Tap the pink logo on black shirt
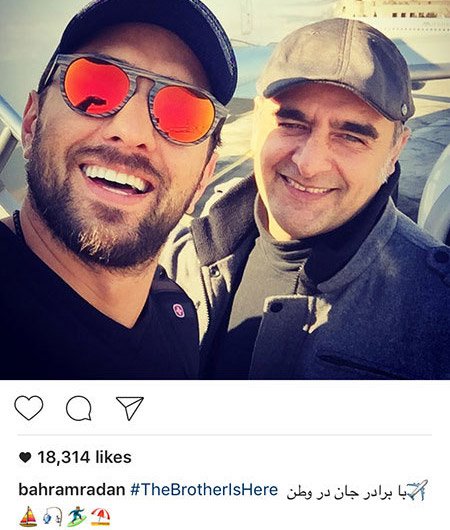The height and width of the screenshot is (530, 450). click(x=179, y=310)
